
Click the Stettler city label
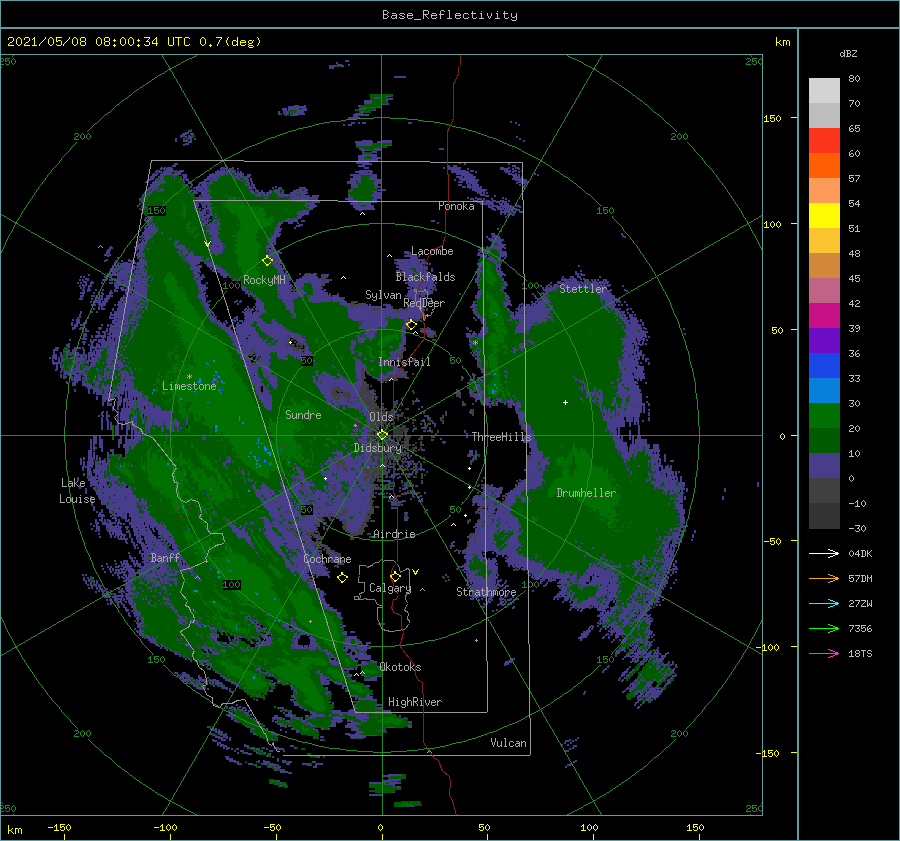tap(583, 289)
